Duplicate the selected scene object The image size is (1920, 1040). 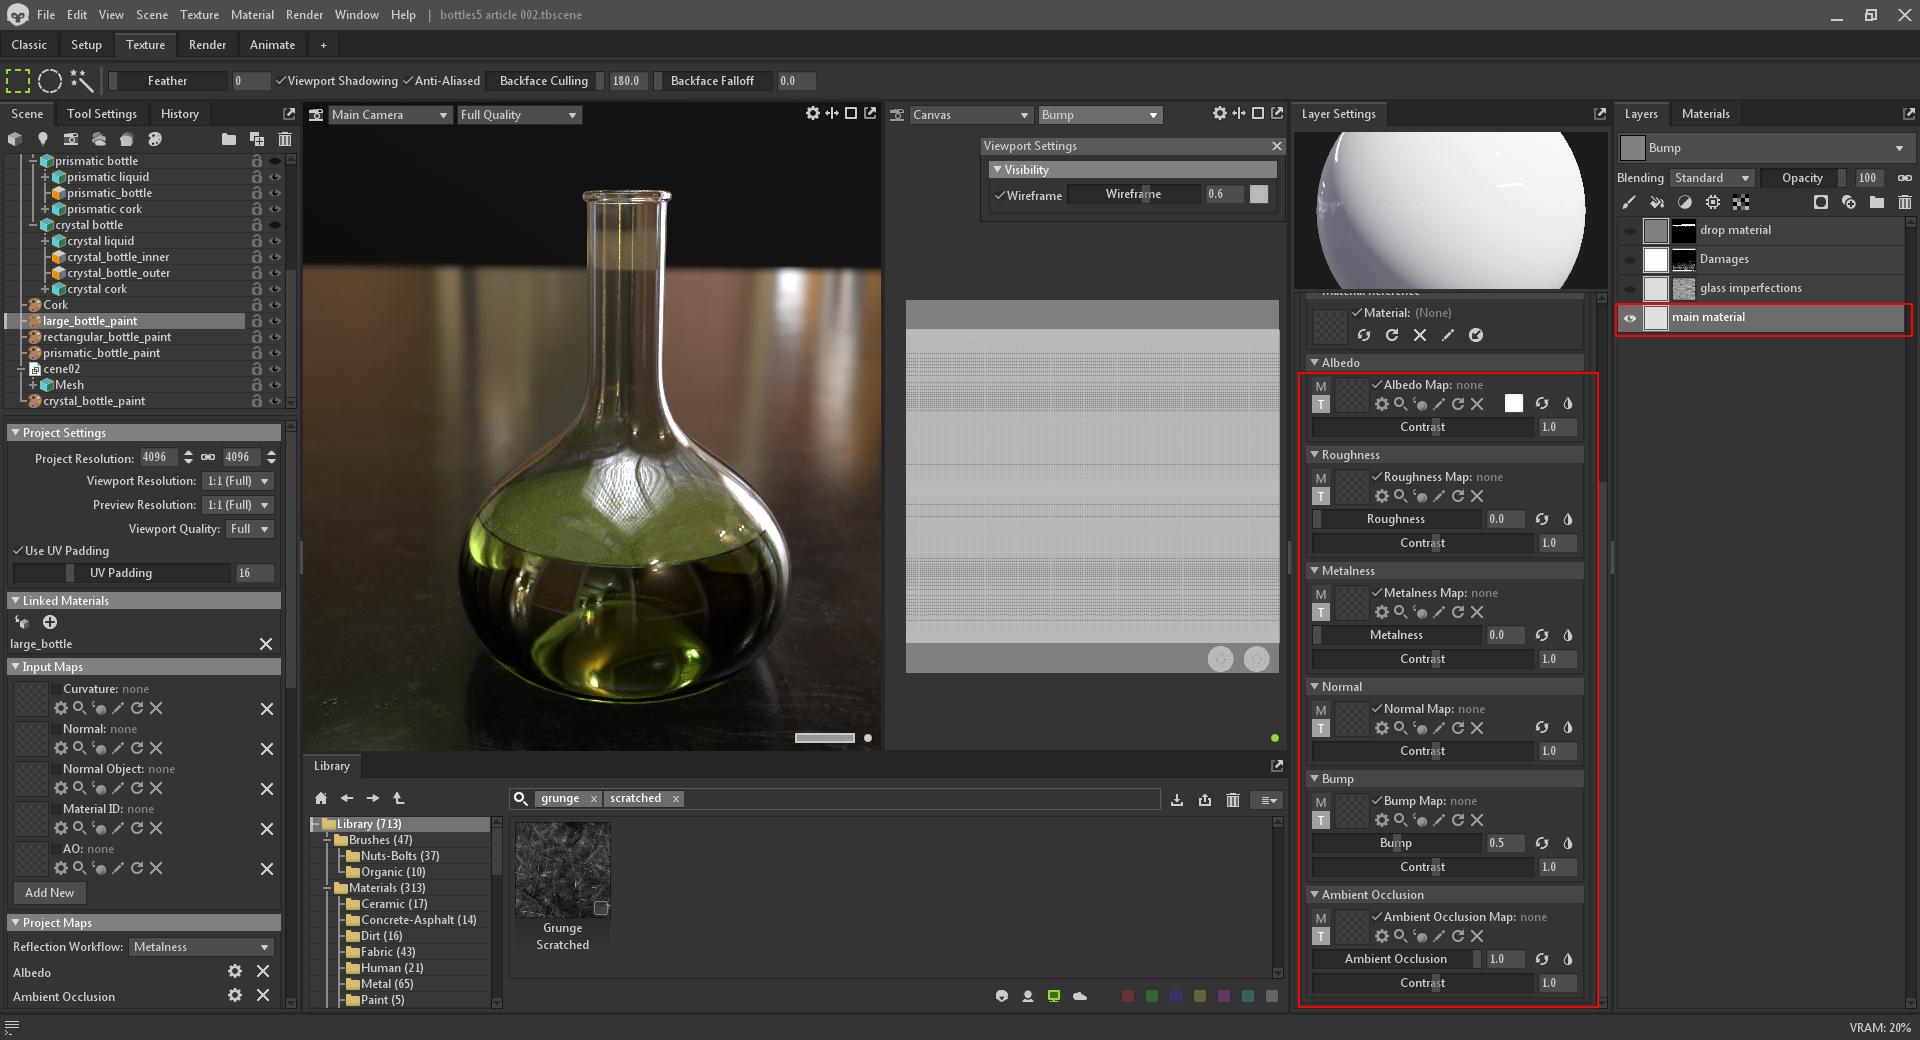click(257, 139)
